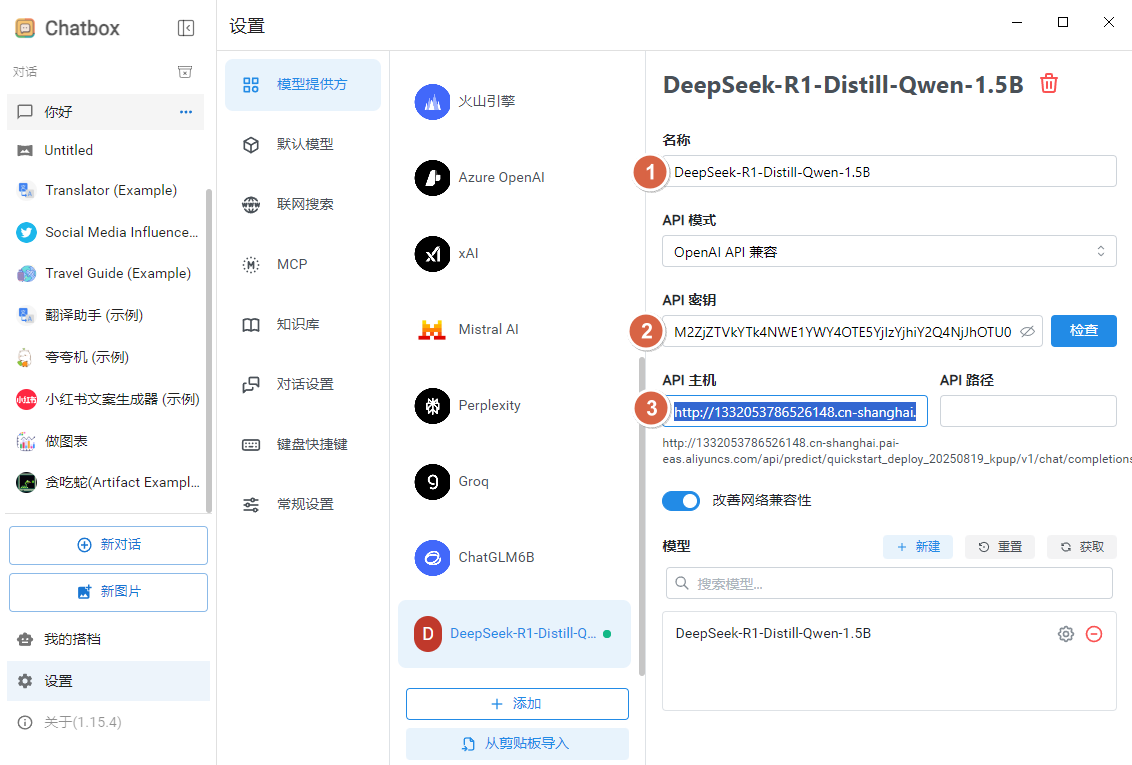Start a 新对话

[x=108, y=545]
